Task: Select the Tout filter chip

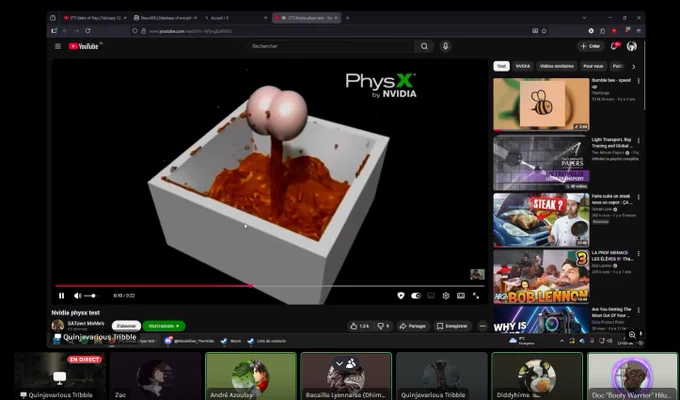Action: click(x=501, y=66)
